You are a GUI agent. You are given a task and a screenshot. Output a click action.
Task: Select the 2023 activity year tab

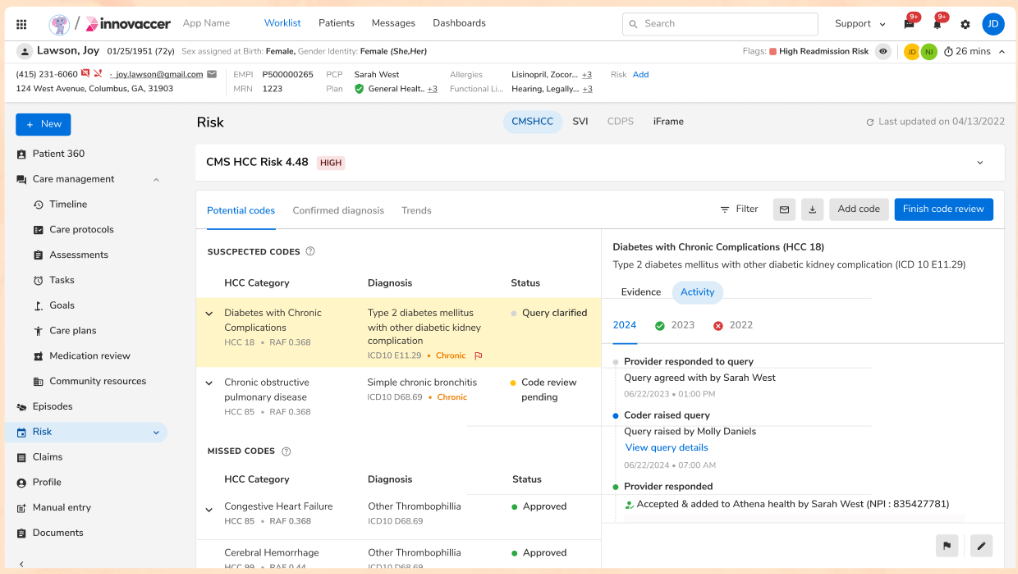click(675, 326)
